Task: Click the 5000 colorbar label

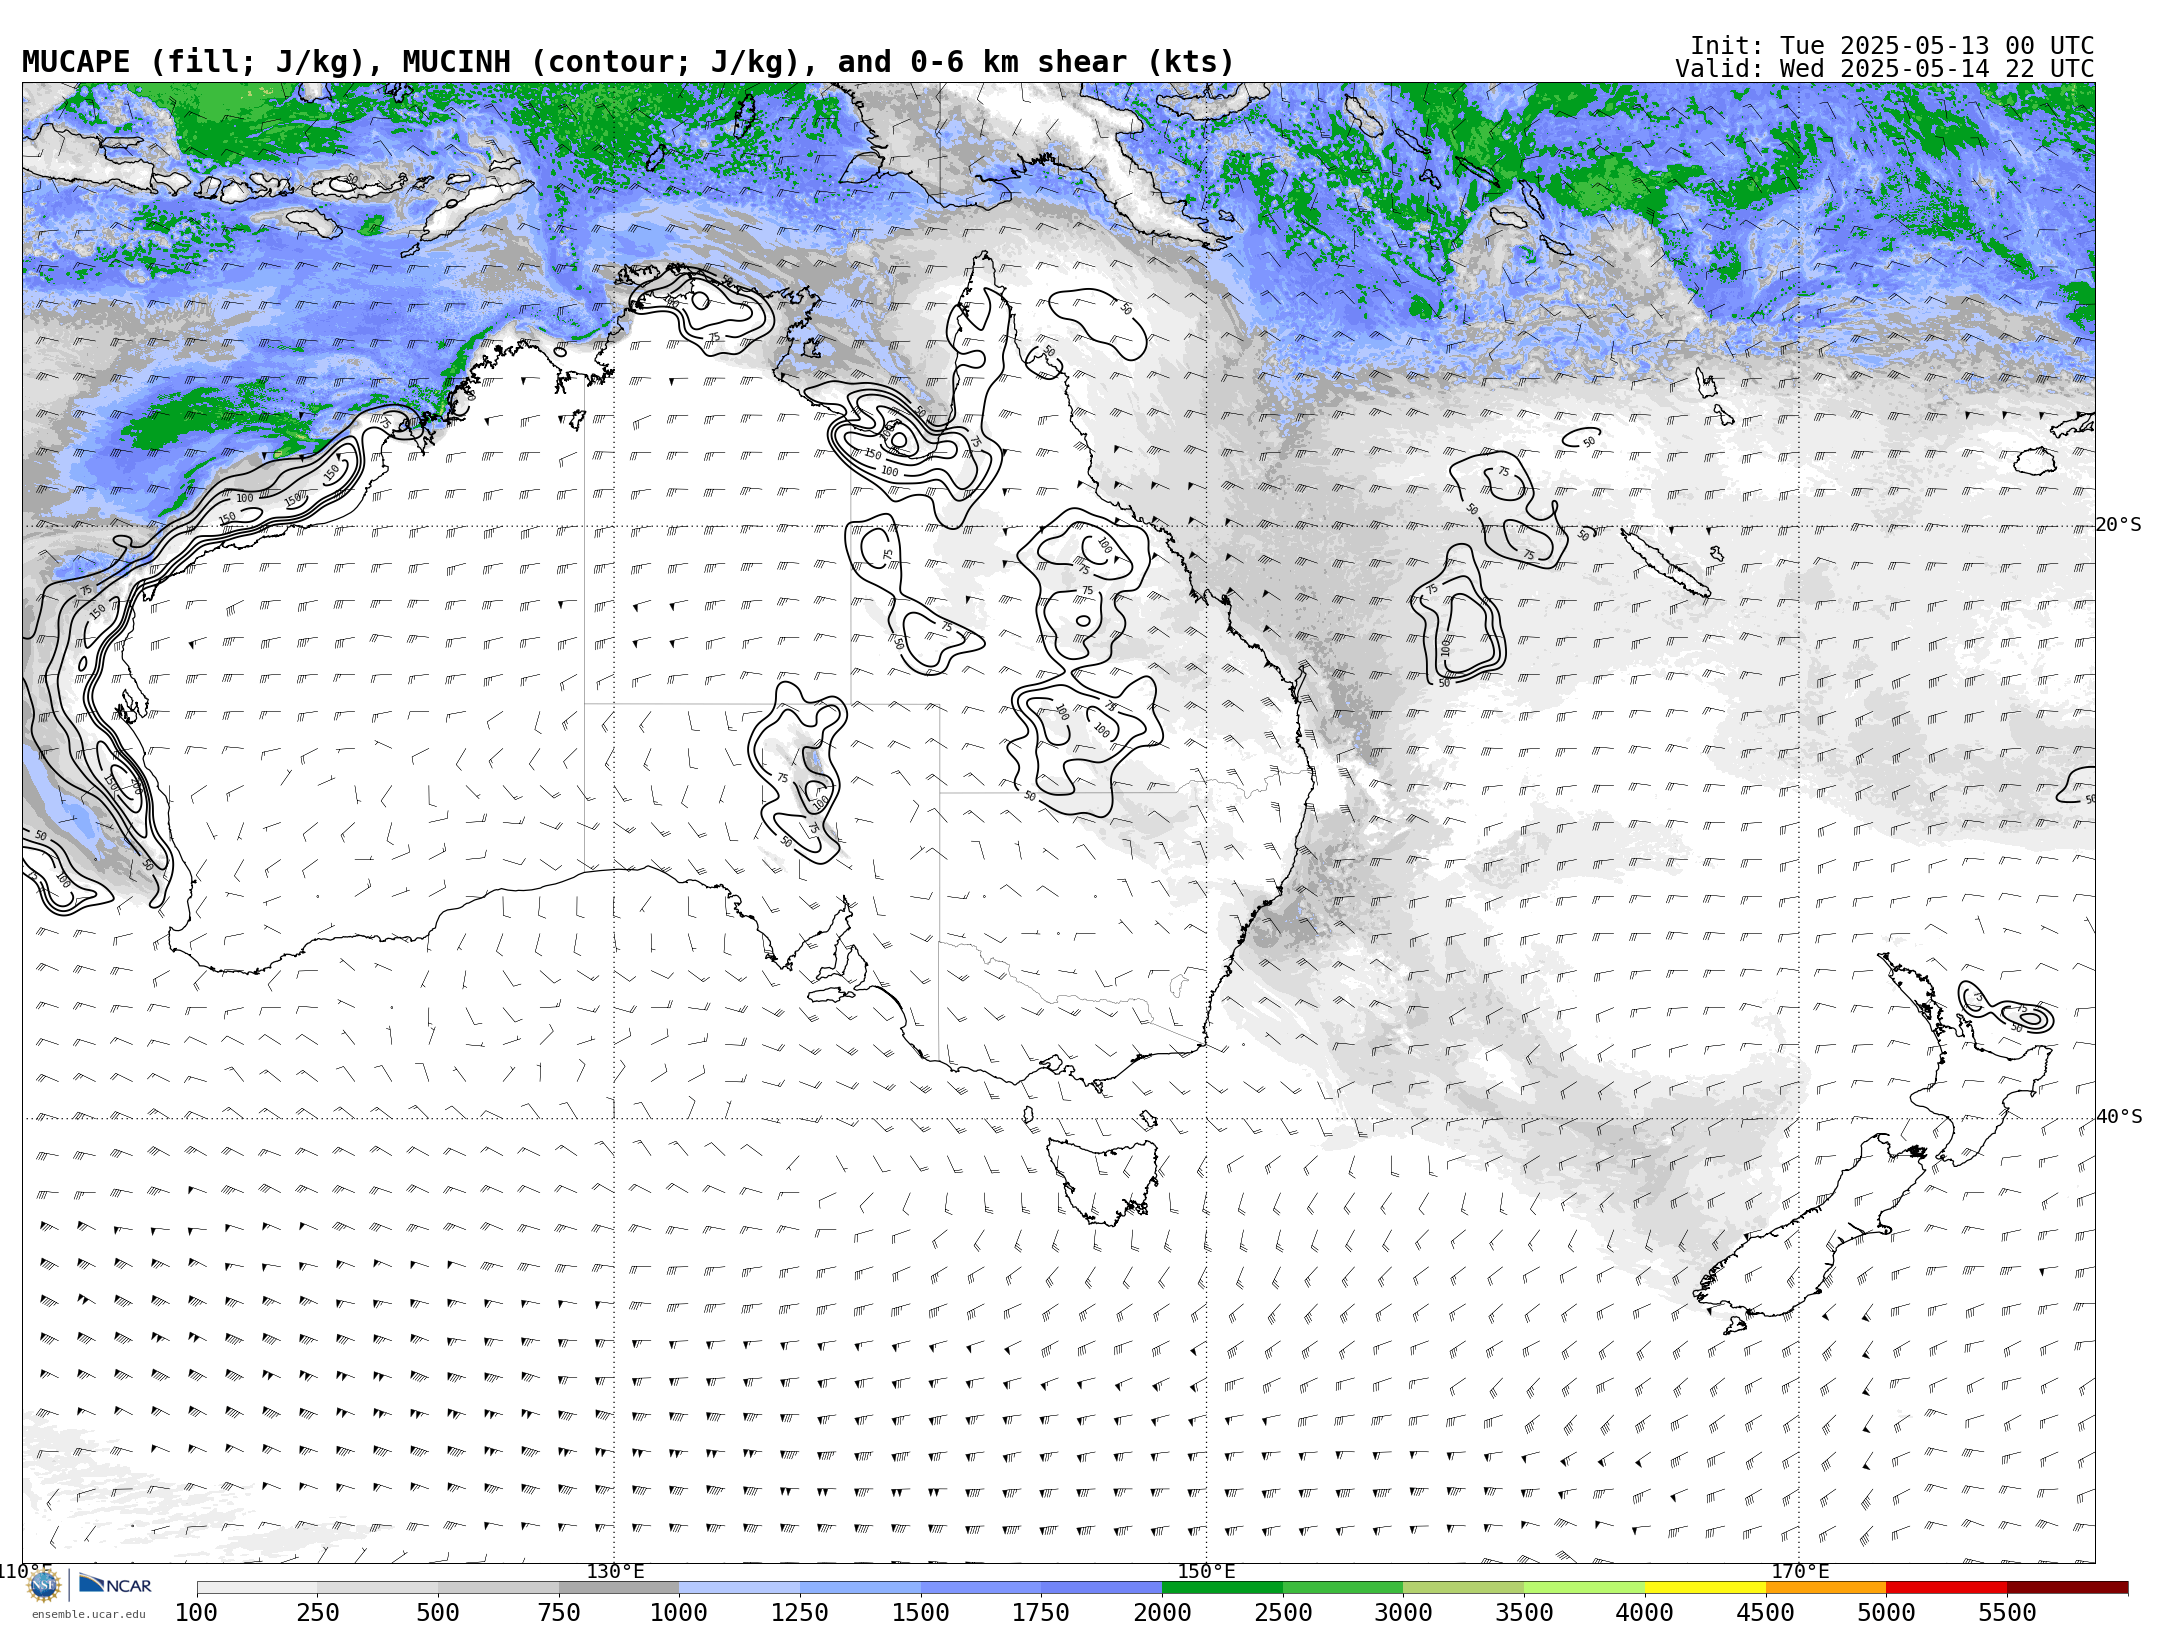Action: point(1886,1613)
